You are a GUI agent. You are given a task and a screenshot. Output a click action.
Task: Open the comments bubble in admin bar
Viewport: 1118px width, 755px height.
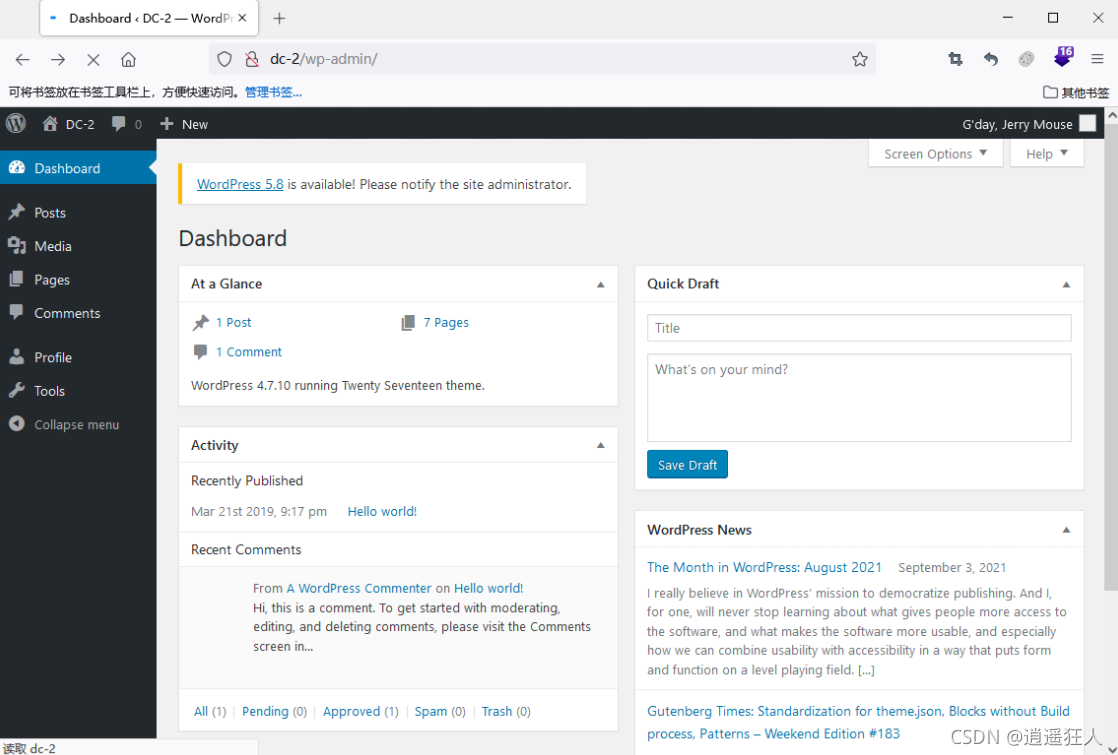[126, 124]
